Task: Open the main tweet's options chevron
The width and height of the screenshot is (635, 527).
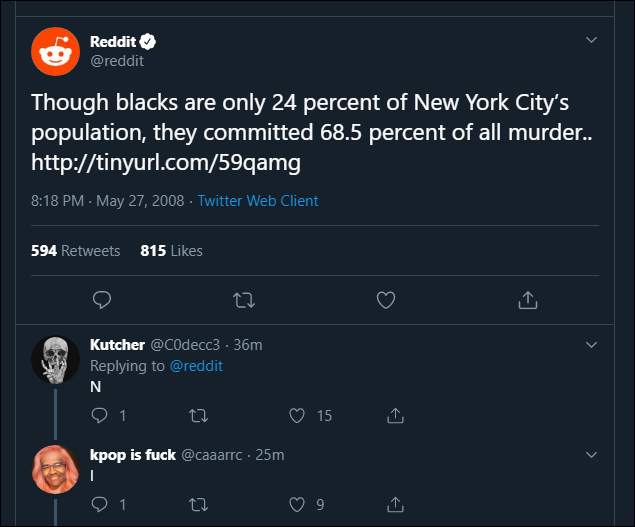Action: click(x=591, y=41)
